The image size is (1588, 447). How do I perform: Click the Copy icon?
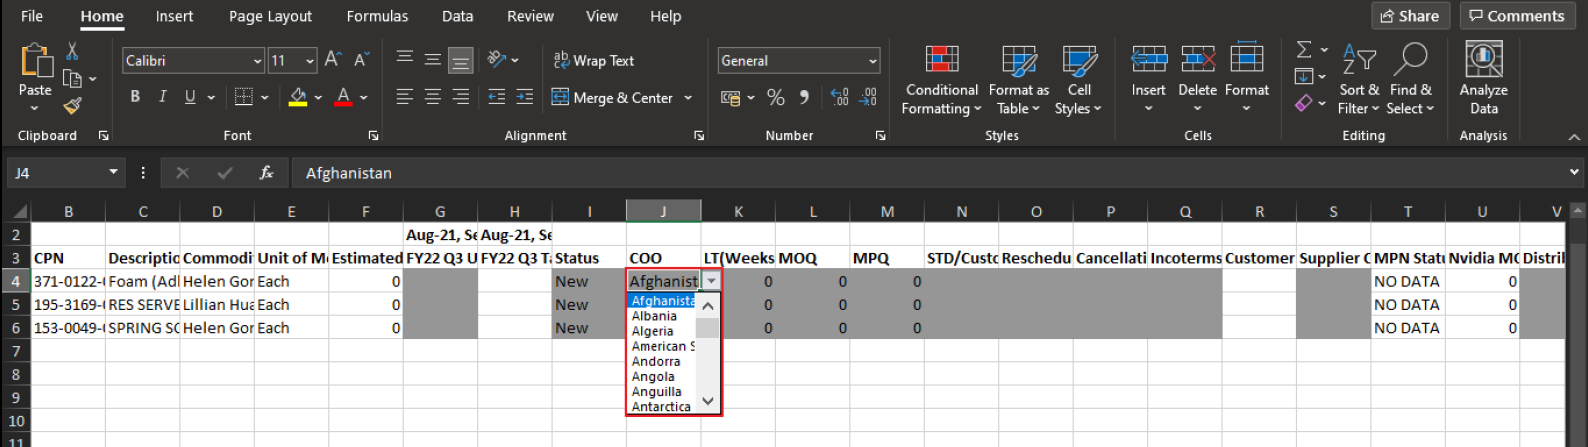click(x=72, y=78)
